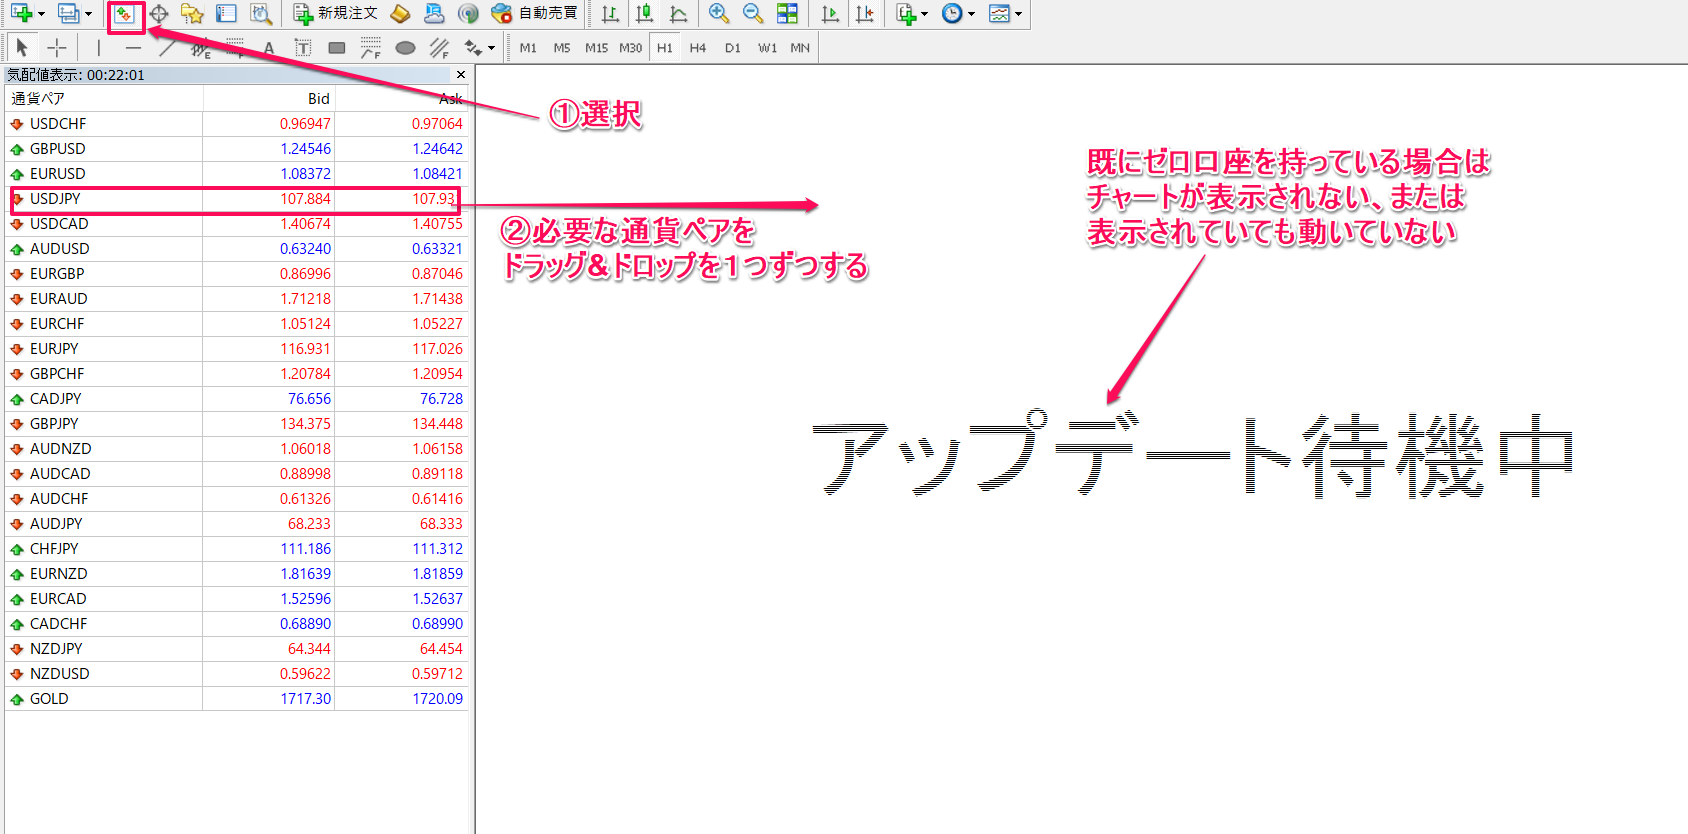
Task: Close the 気配値表示 Market Watch panel
Action: [x=460, y=75]
